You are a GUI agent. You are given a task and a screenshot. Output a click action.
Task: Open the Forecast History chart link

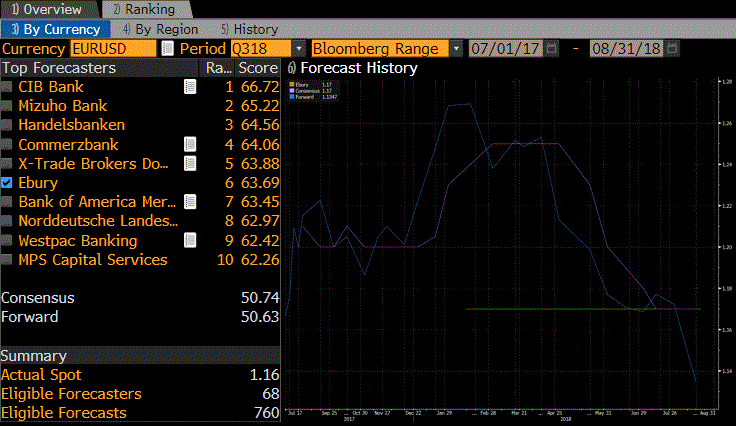coord(353,68)
